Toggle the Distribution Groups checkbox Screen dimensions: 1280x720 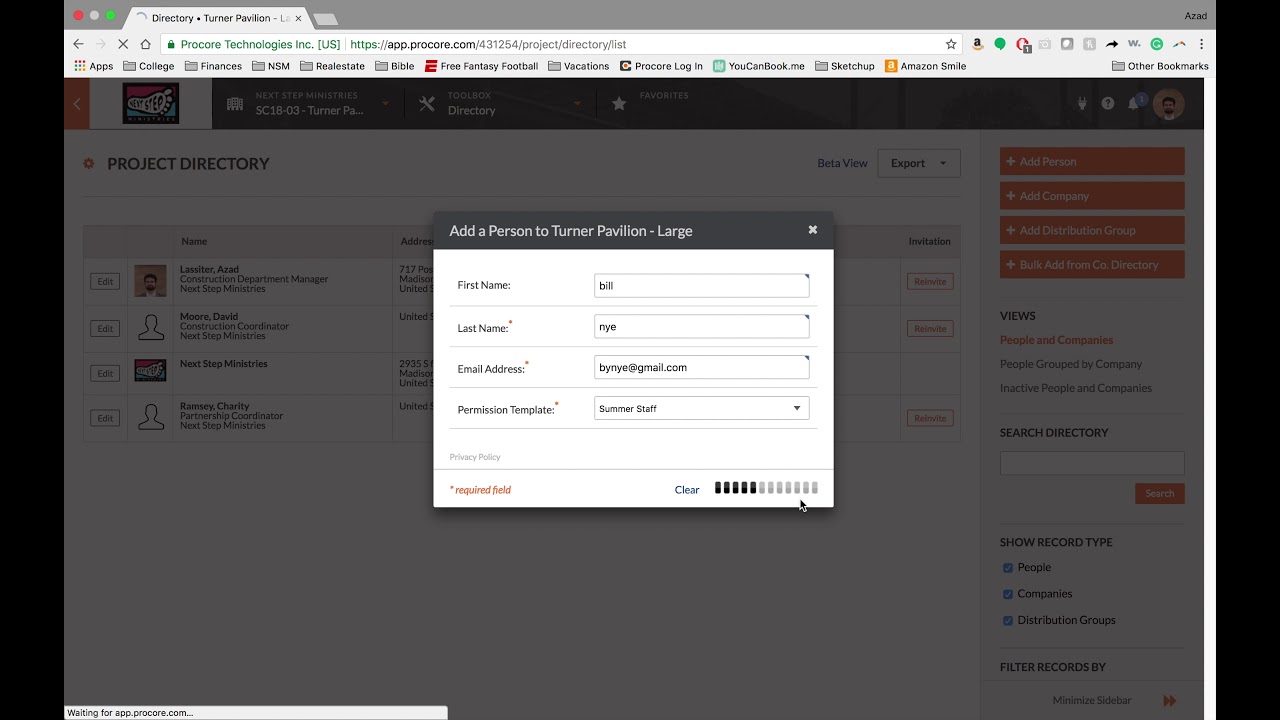[1008, 620]
